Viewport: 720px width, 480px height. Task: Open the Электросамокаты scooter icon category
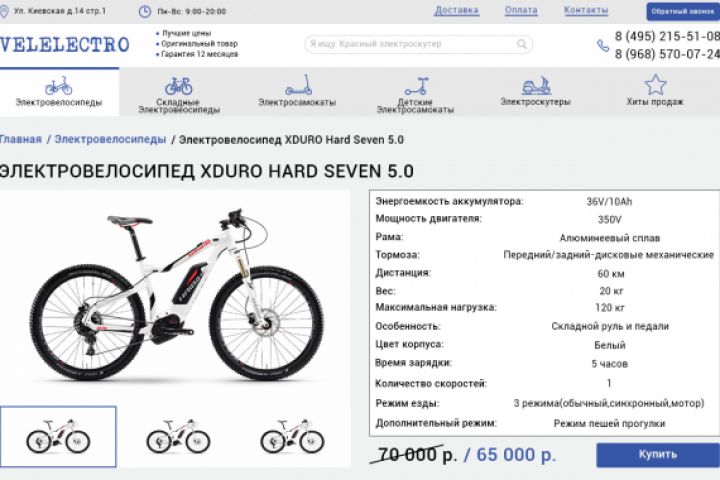click(x=298, y=85)
